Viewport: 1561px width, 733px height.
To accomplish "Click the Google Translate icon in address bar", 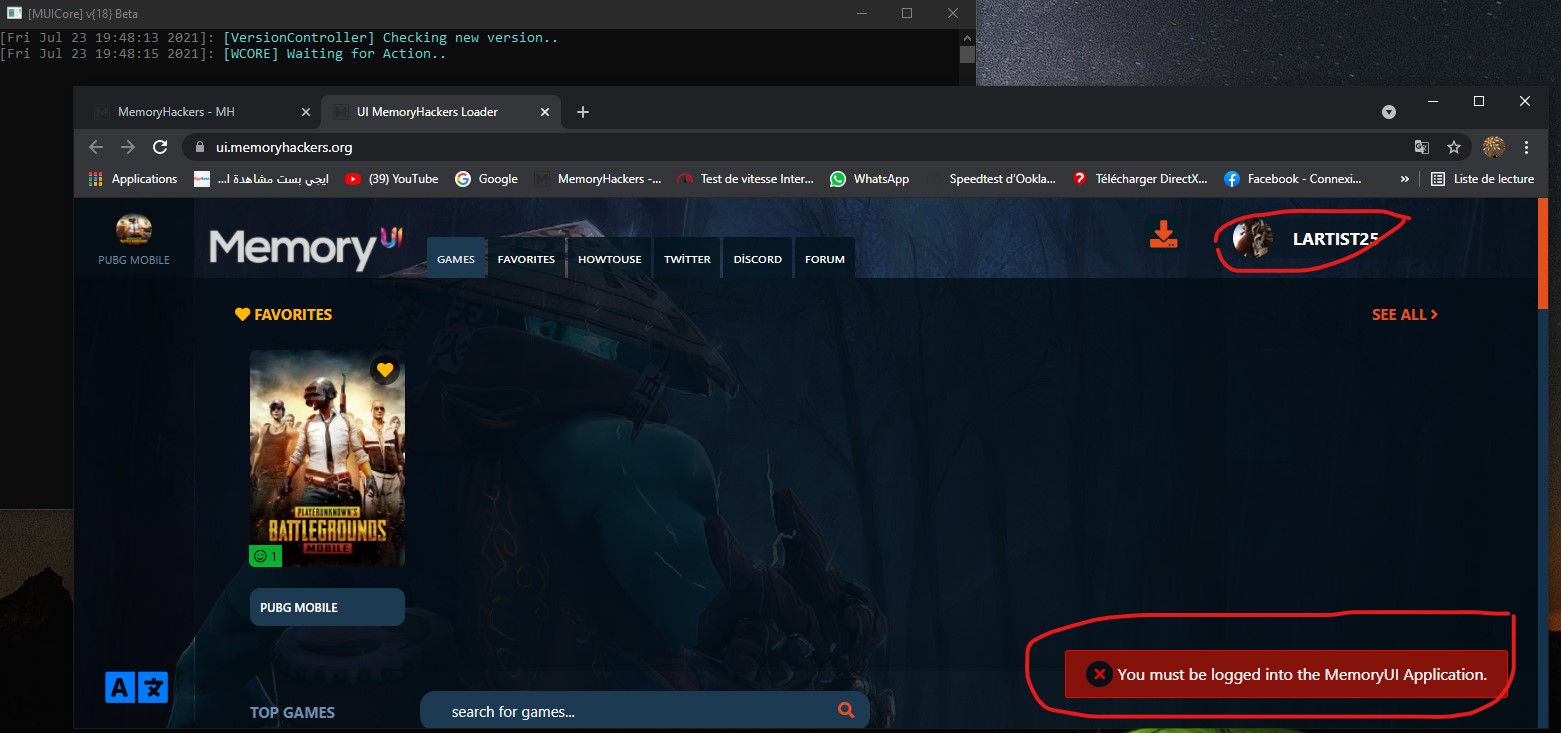I will [1421, 147].
